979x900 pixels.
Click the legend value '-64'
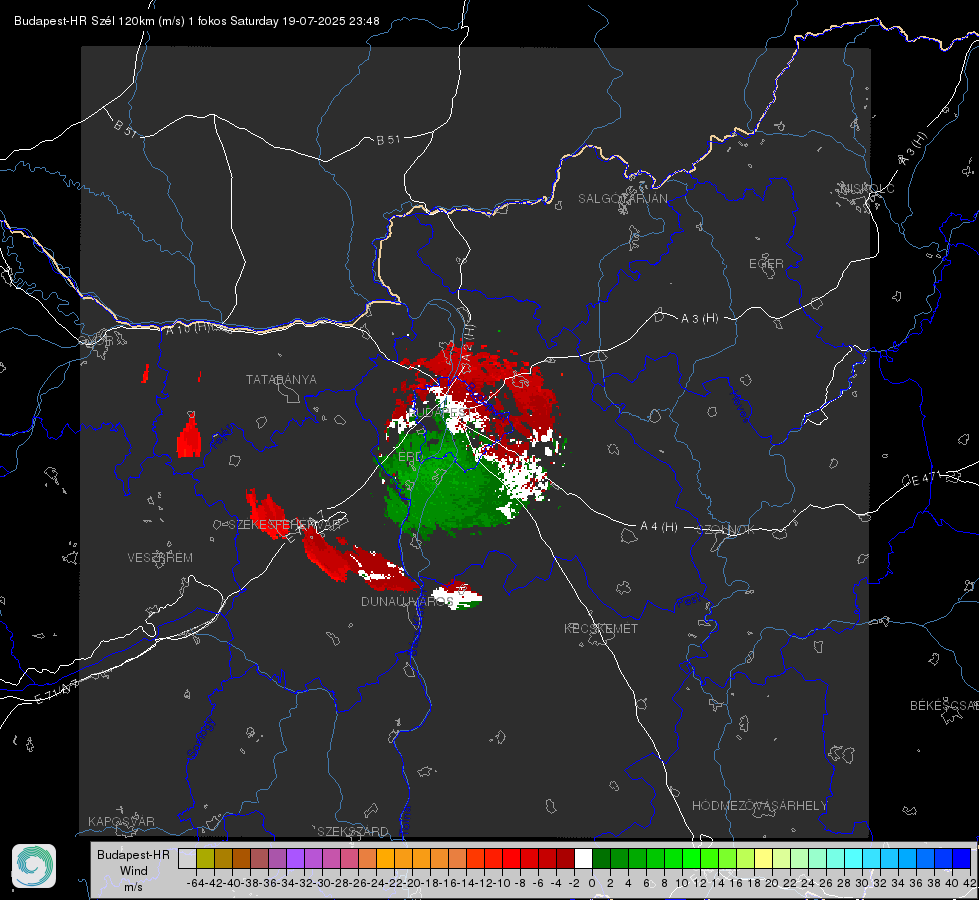(x=195, y=883)
